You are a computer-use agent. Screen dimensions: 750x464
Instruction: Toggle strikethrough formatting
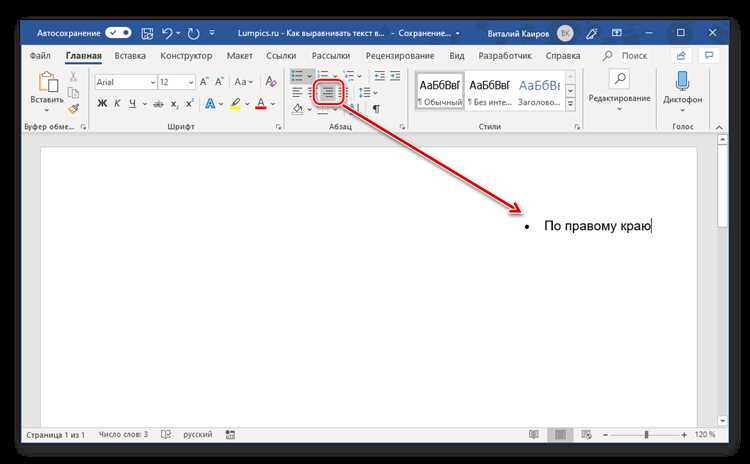coord(158,104)
